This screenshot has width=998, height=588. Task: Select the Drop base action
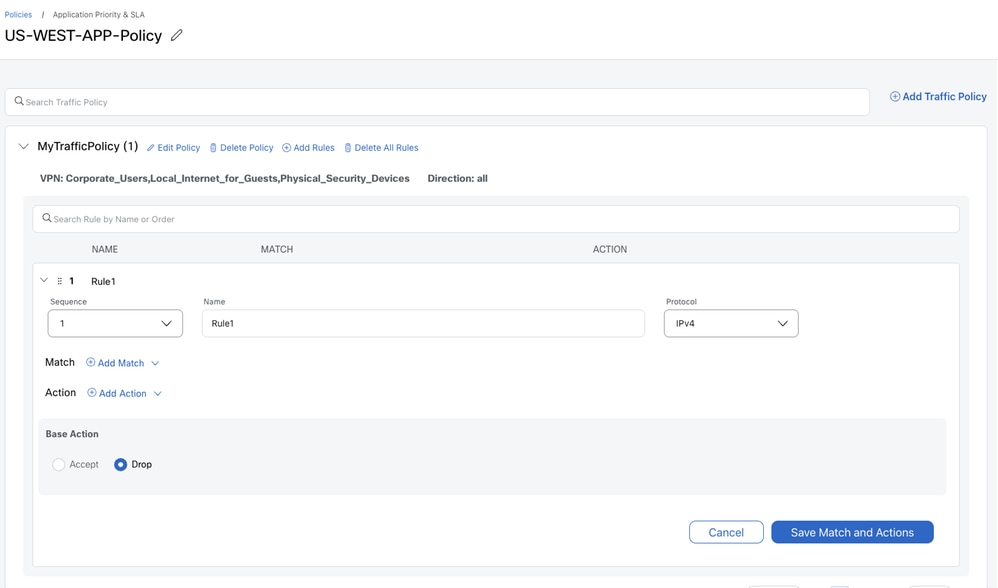point(120,465)
